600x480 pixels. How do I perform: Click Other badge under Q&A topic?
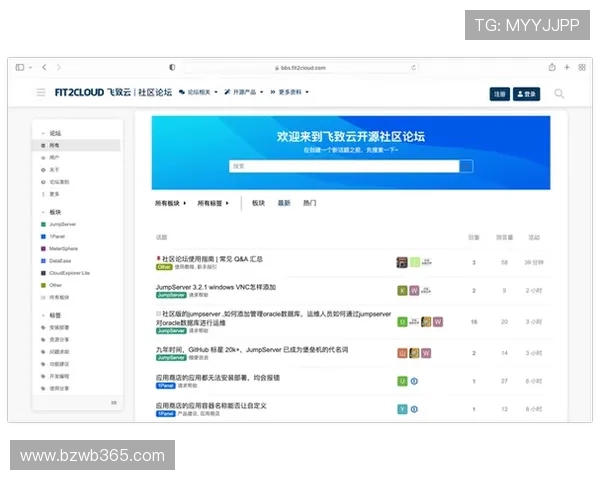(164, 267)
